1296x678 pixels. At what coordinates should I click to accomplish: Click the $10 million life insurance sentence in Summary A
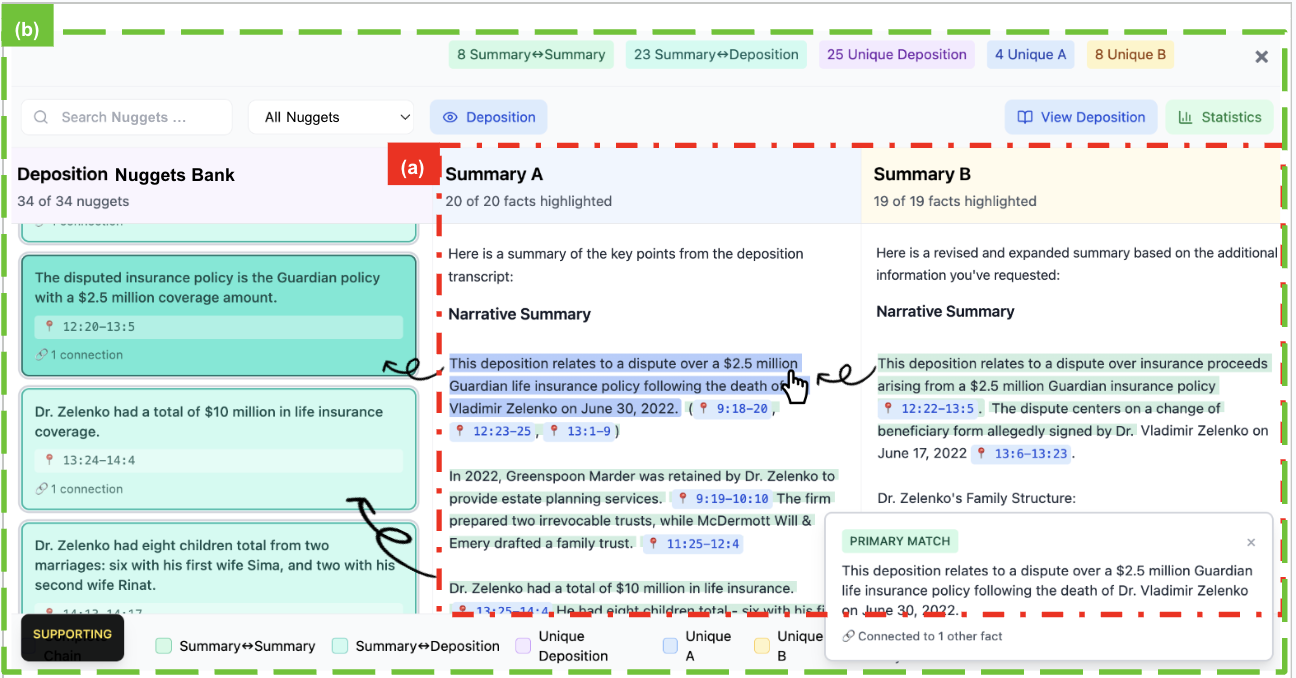click(622, 589)
